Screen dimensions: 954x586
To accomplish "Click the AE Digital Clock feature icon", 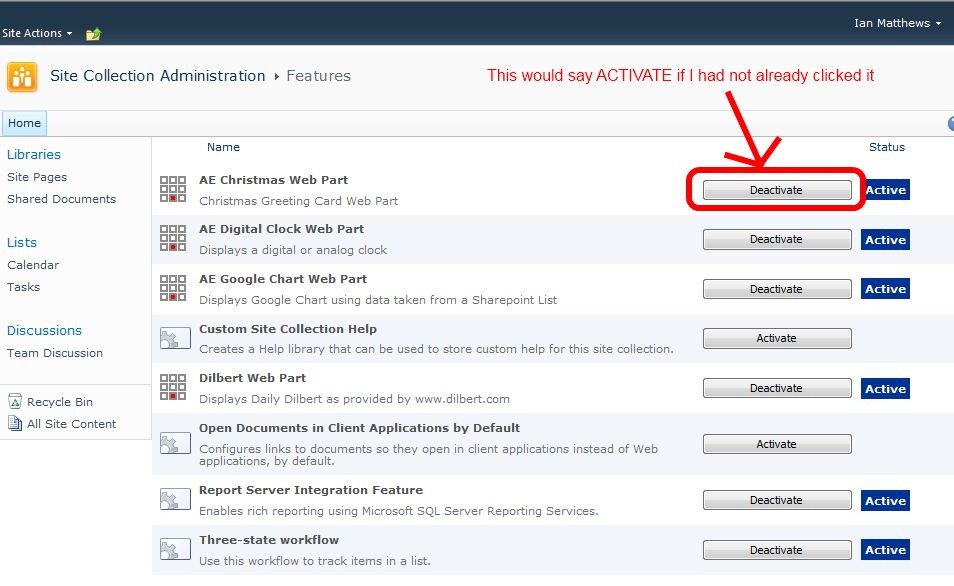I will pos(173,238).
